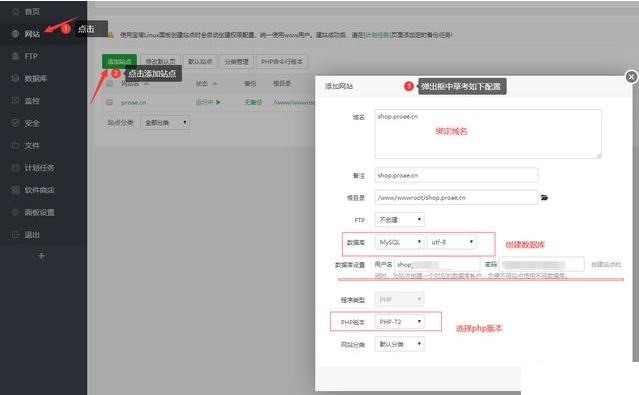Click the 默认站点 button
The height and width of the screenshot is (395, 639).
(200, 62)
